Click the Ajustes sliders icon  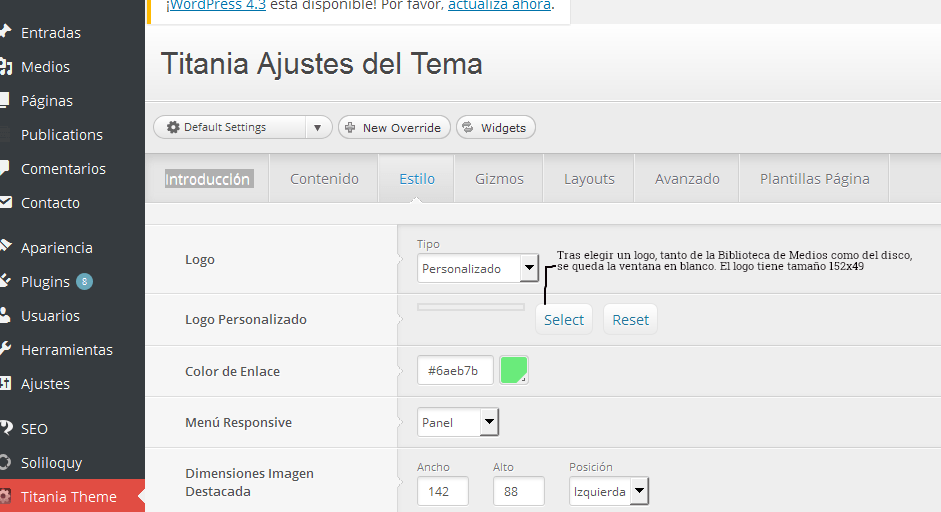[x=5, y=383]
